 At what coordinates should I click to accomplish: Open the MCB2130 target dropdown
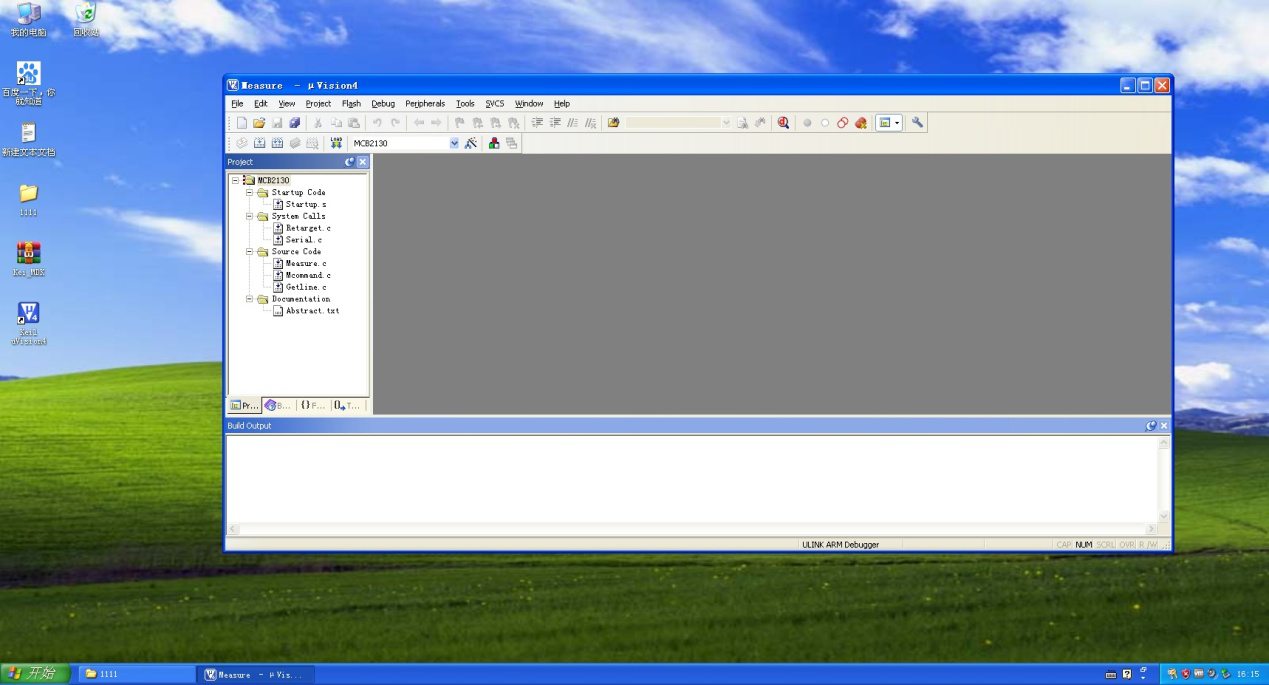pos(454,143)
